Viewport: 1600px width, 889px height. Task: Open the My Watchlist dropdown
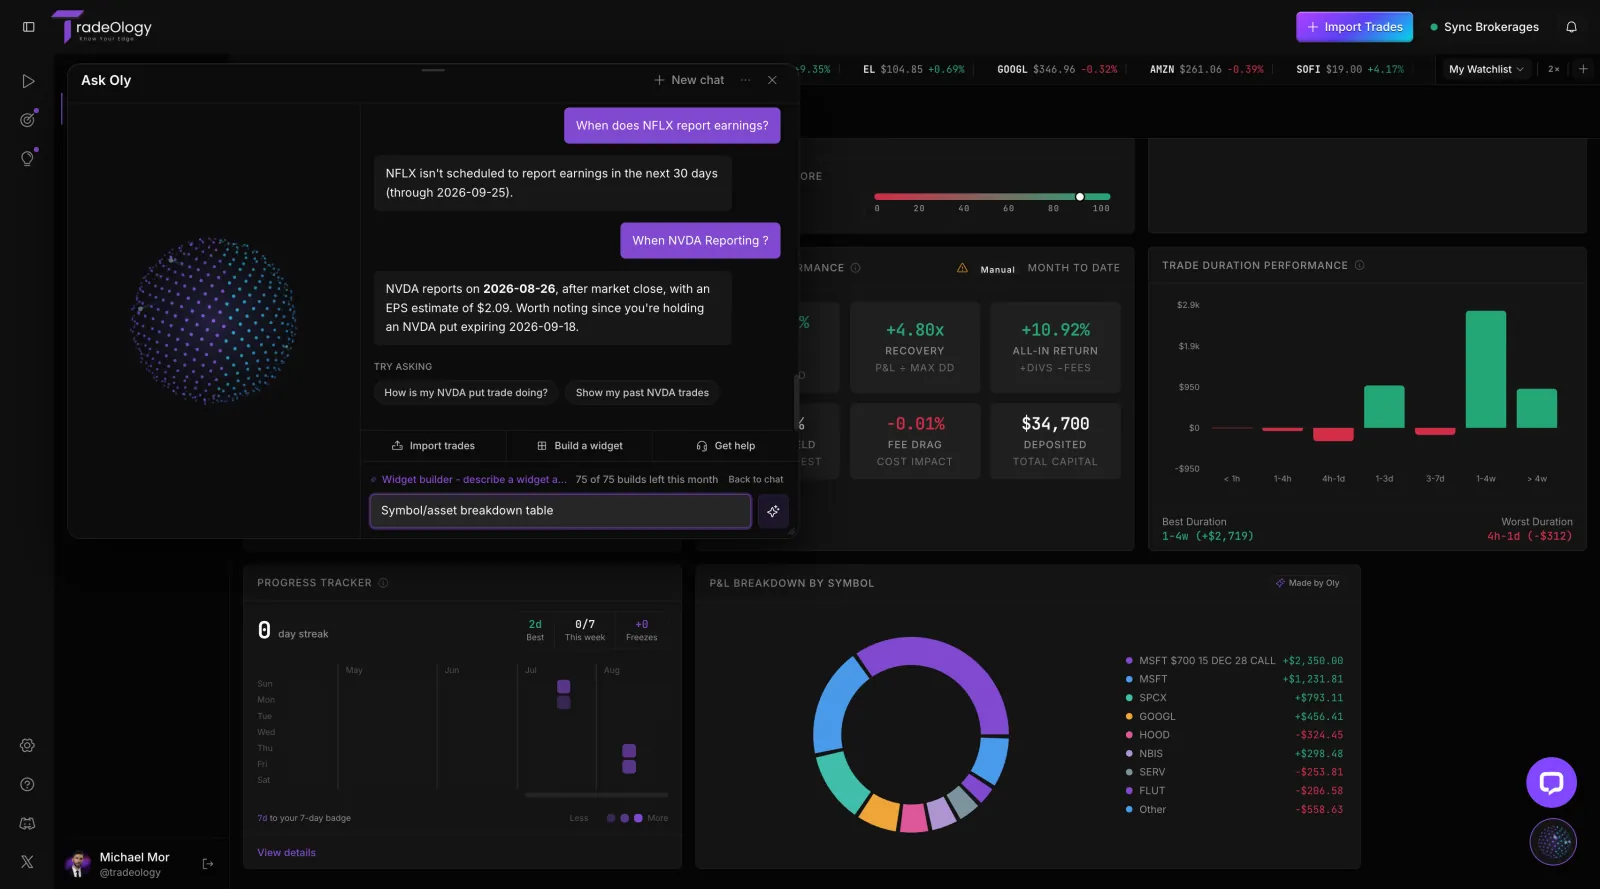[x=1486, y=69]
